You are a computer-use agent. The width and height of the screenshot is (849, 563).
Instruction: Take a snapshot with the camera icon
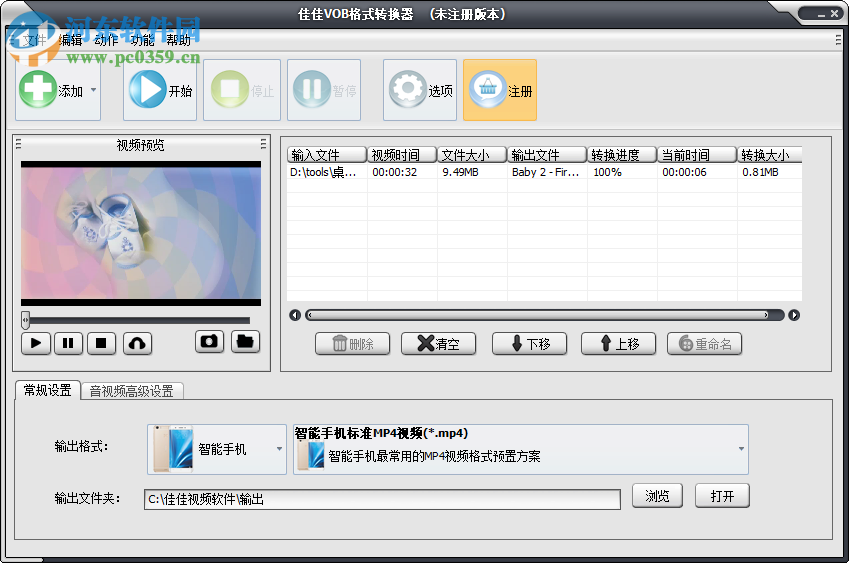(x=210, y=342)
